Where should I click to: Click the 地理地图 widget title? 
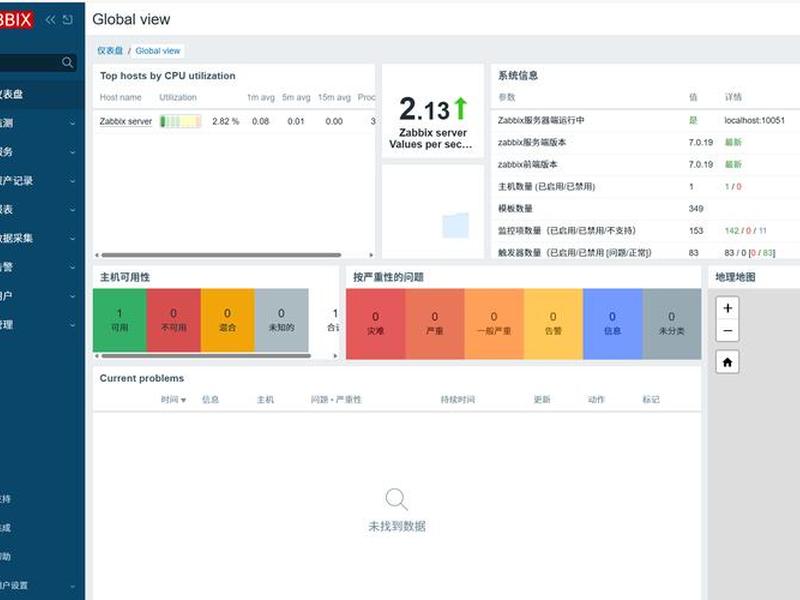pyautogui.click(x=735, y=277)
